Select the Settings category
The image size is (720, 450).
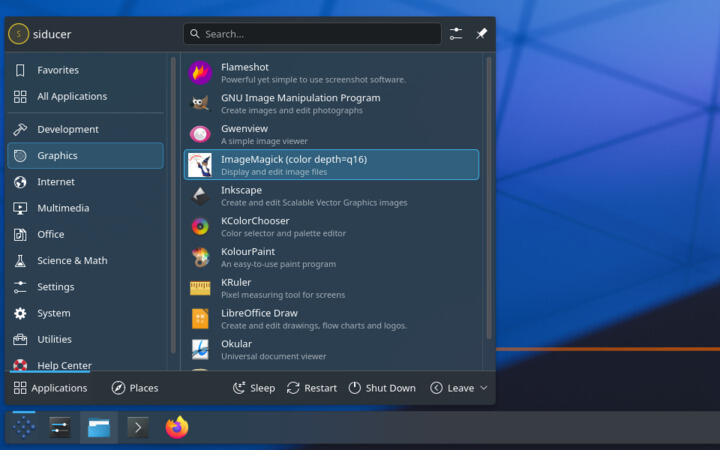(x=85, y=287)
